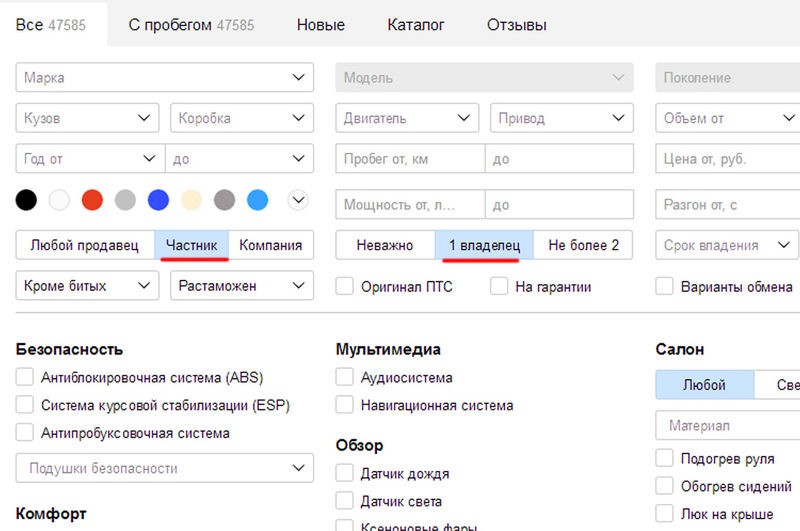The image size is (800, 531).
Task: Select the Компания seller button
Action: point(270,246)
